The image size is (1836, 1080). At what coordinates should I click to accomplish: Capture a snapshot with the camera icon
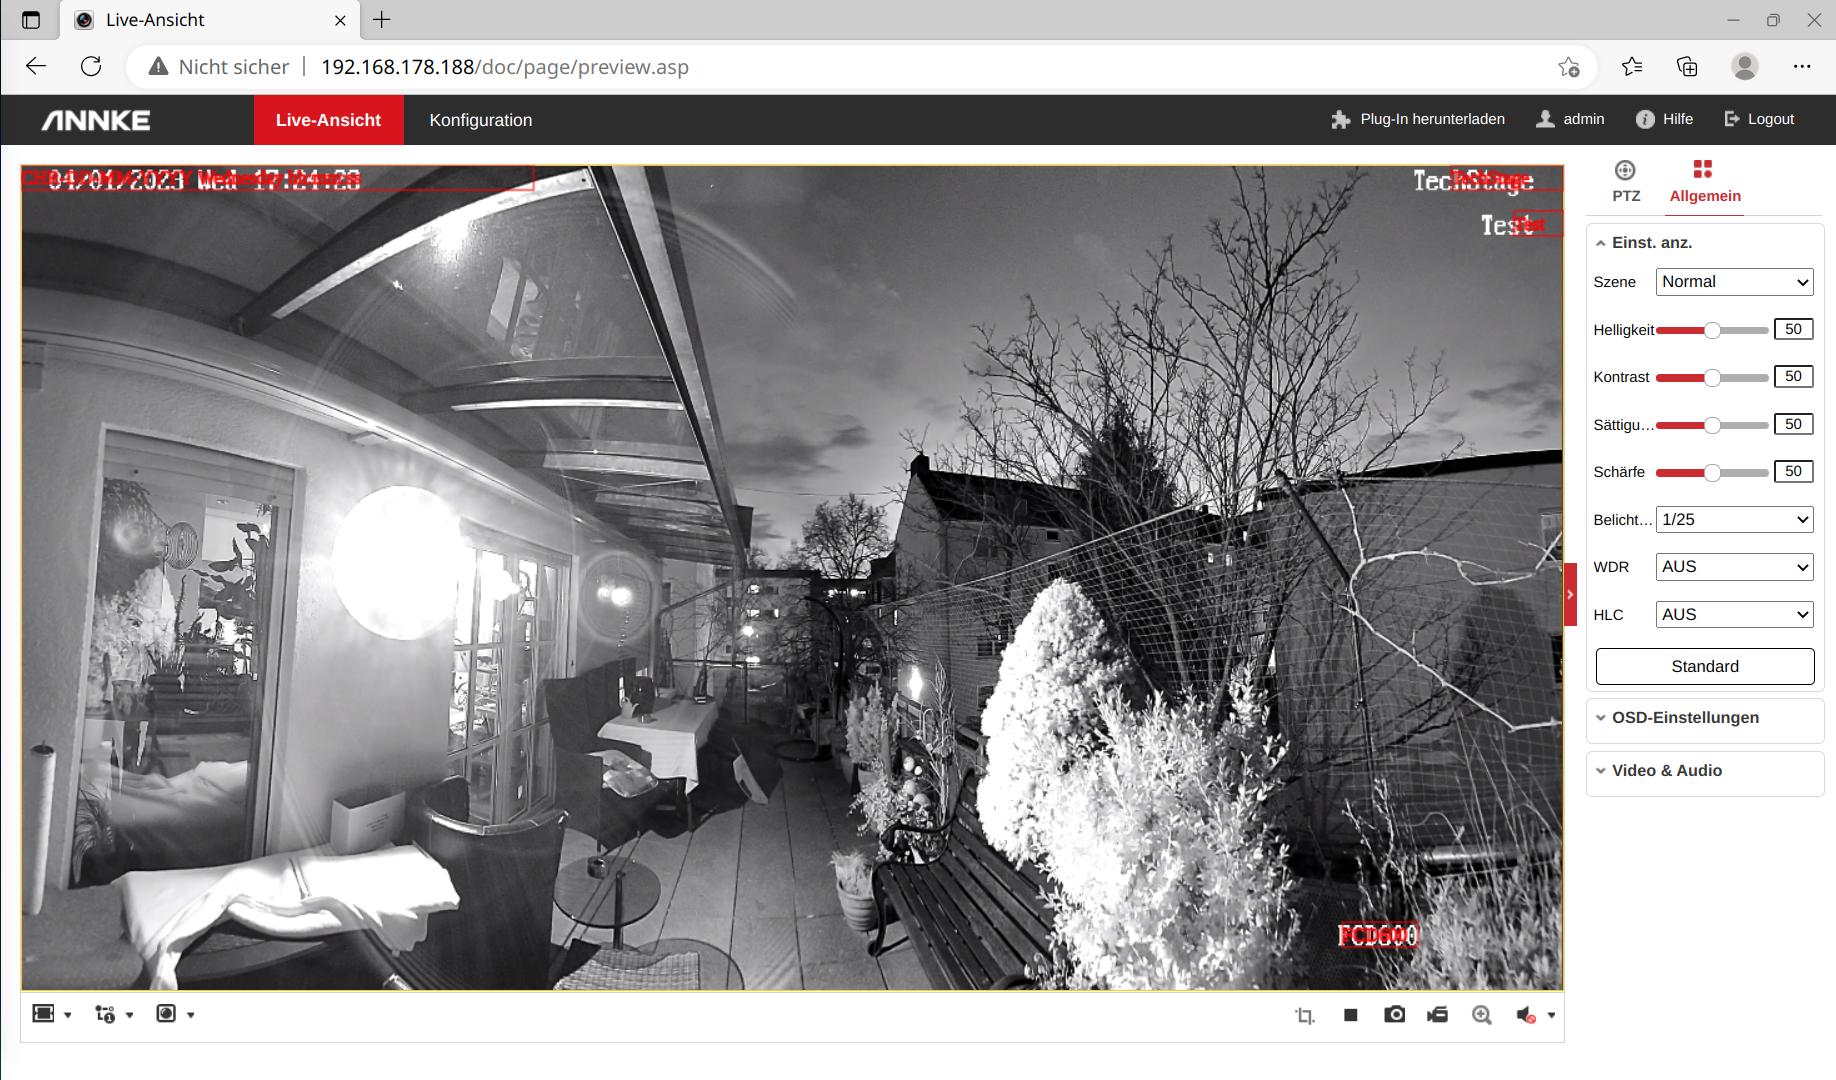pyautogui.click(x=1394, y=1015)
